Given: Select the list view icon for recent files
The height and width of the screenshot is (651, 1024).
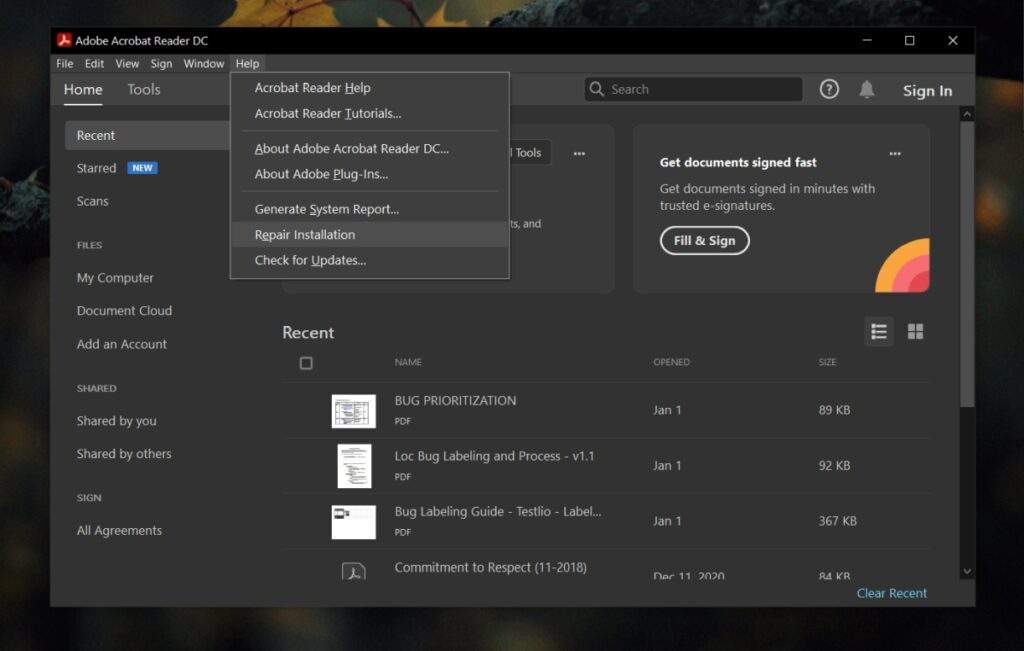Looking at the screenshot, I should pos(879,331).
